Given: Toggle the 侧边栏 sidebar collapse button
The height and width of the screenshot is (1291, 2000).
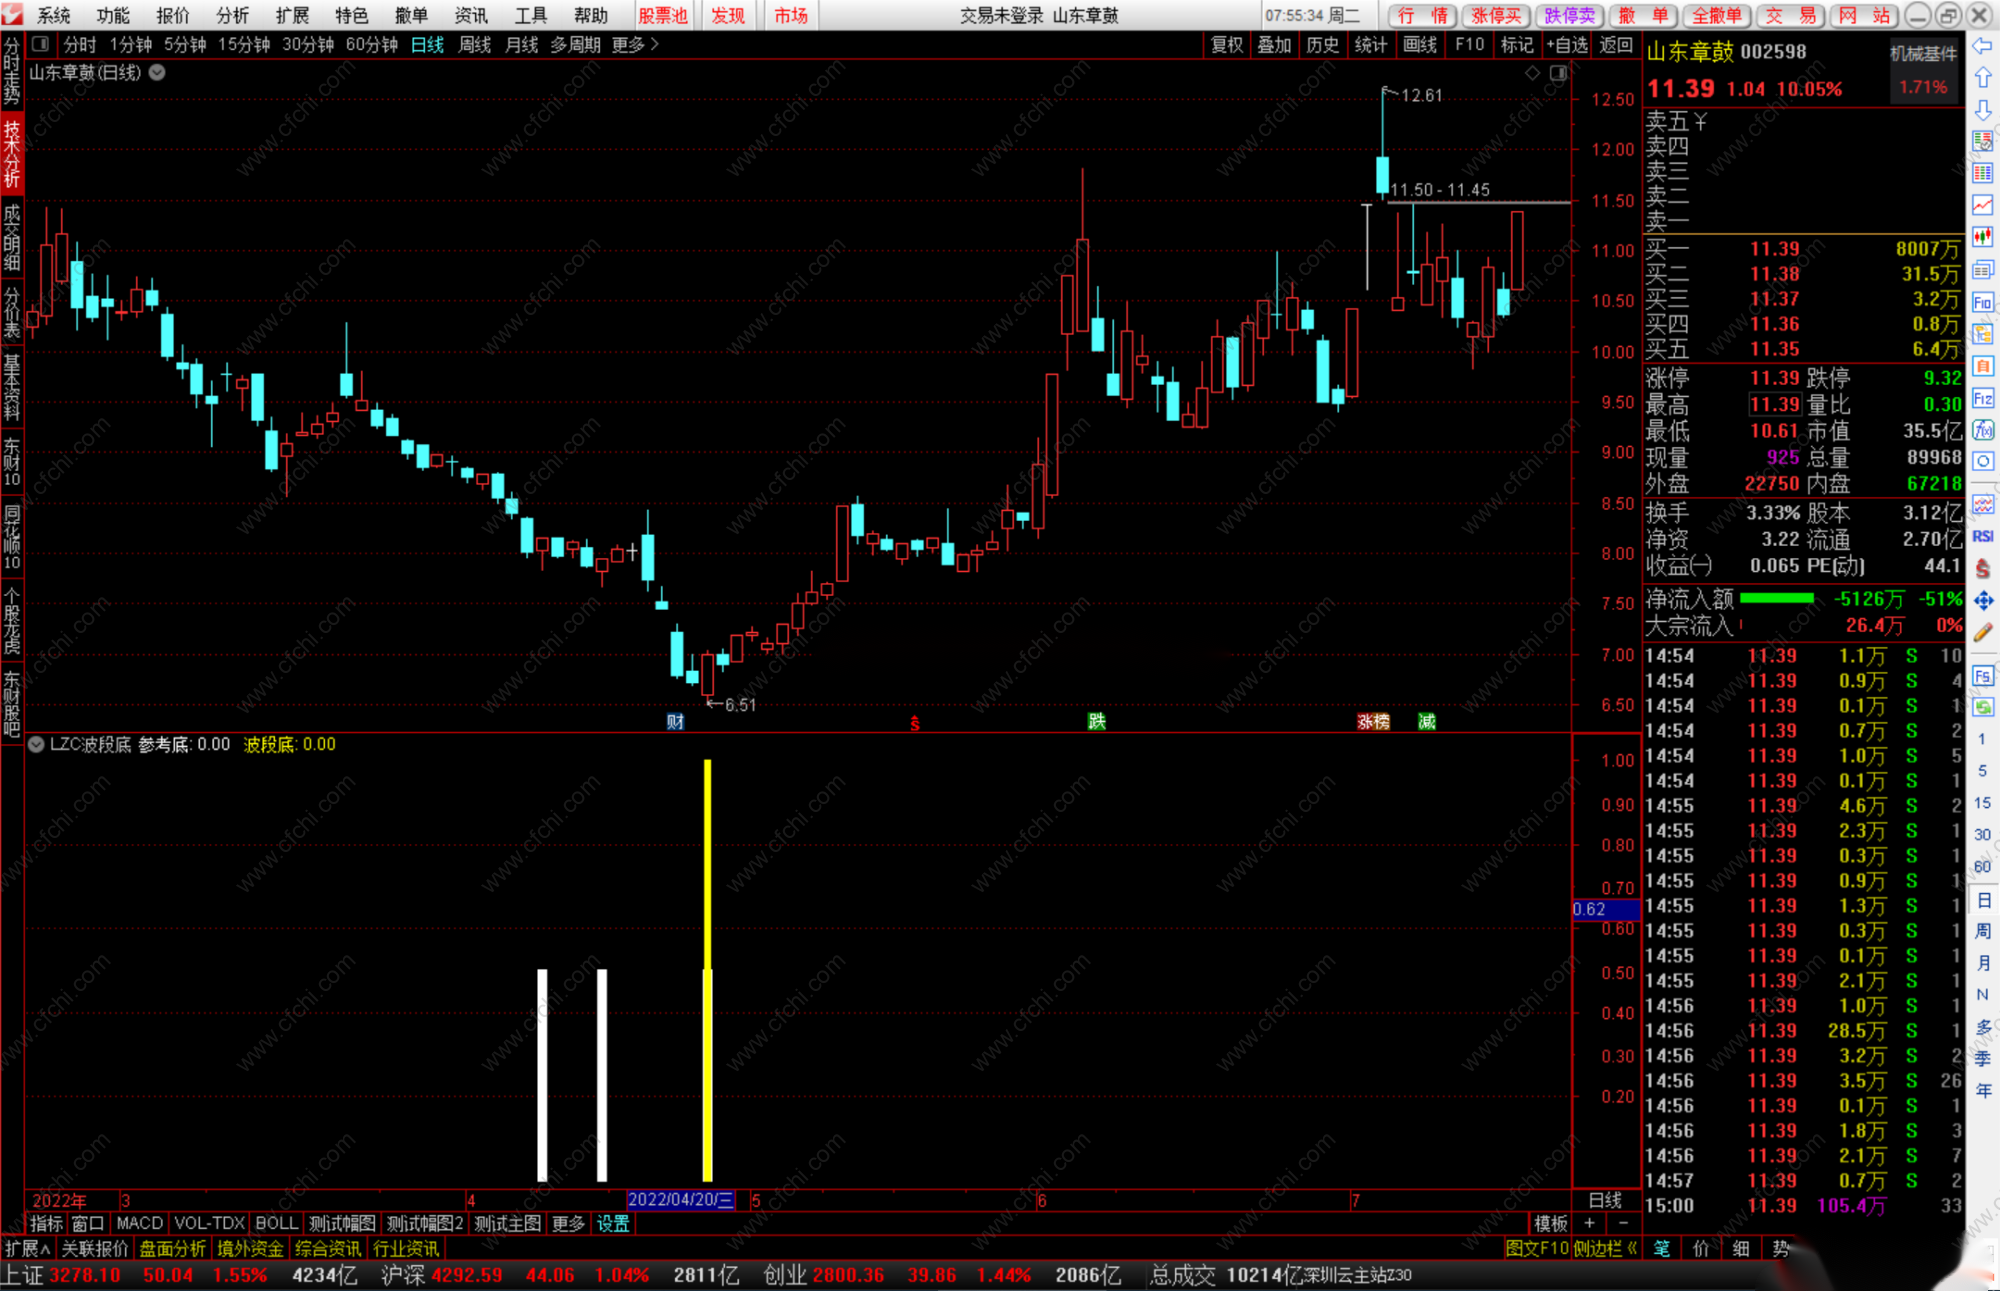Looking at the screenshot, I should click(x=1605, y=1248).
